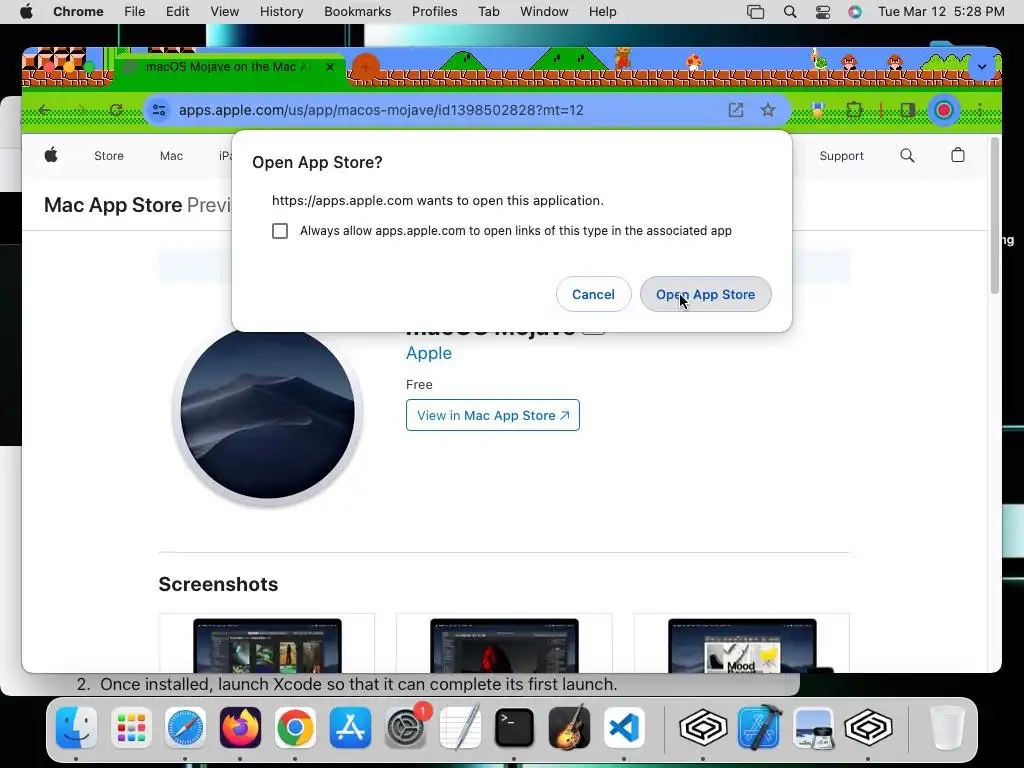Click the site information icon in address bar
The height and width of the screenshot is (768, 1024).
(x=159, y=110)
